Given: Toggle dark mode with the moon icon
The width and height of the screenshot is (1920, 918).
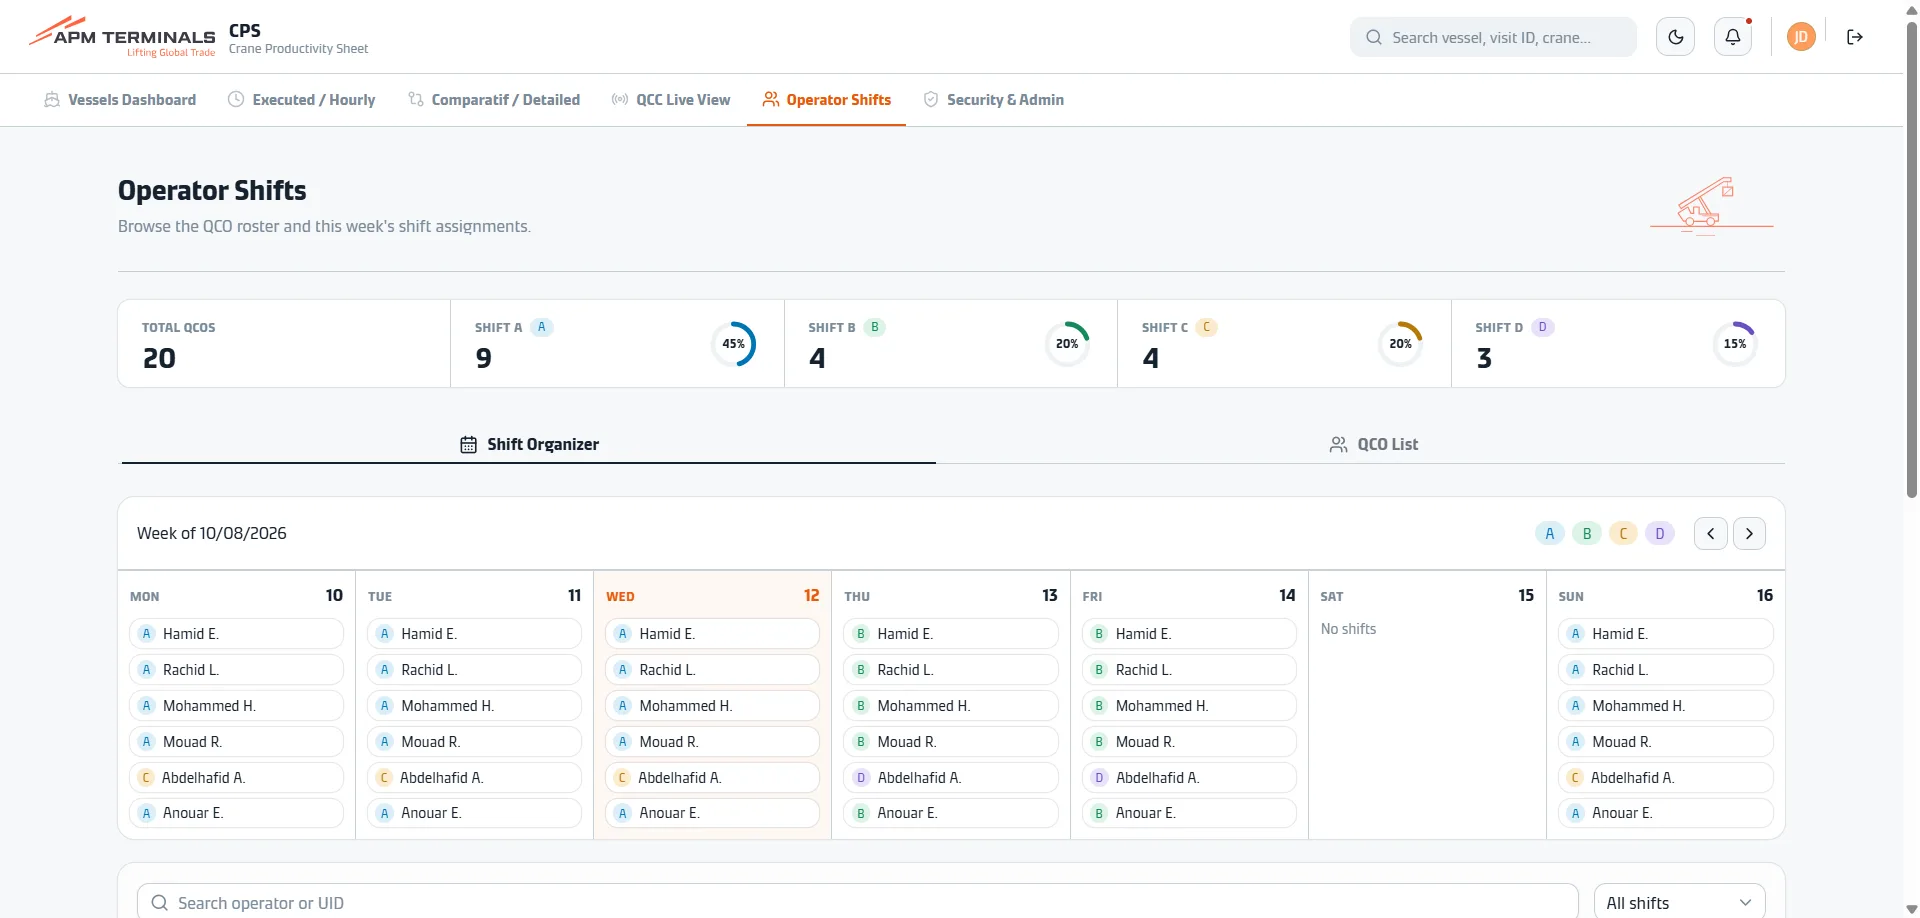Looking at the screenshot, I should [1676, 37].
